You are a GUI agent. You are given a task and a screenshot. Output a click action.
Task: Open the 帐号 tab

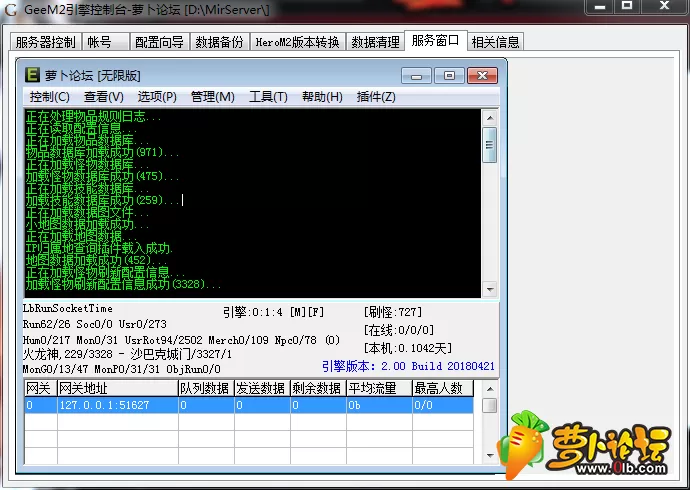click(105, 42)
